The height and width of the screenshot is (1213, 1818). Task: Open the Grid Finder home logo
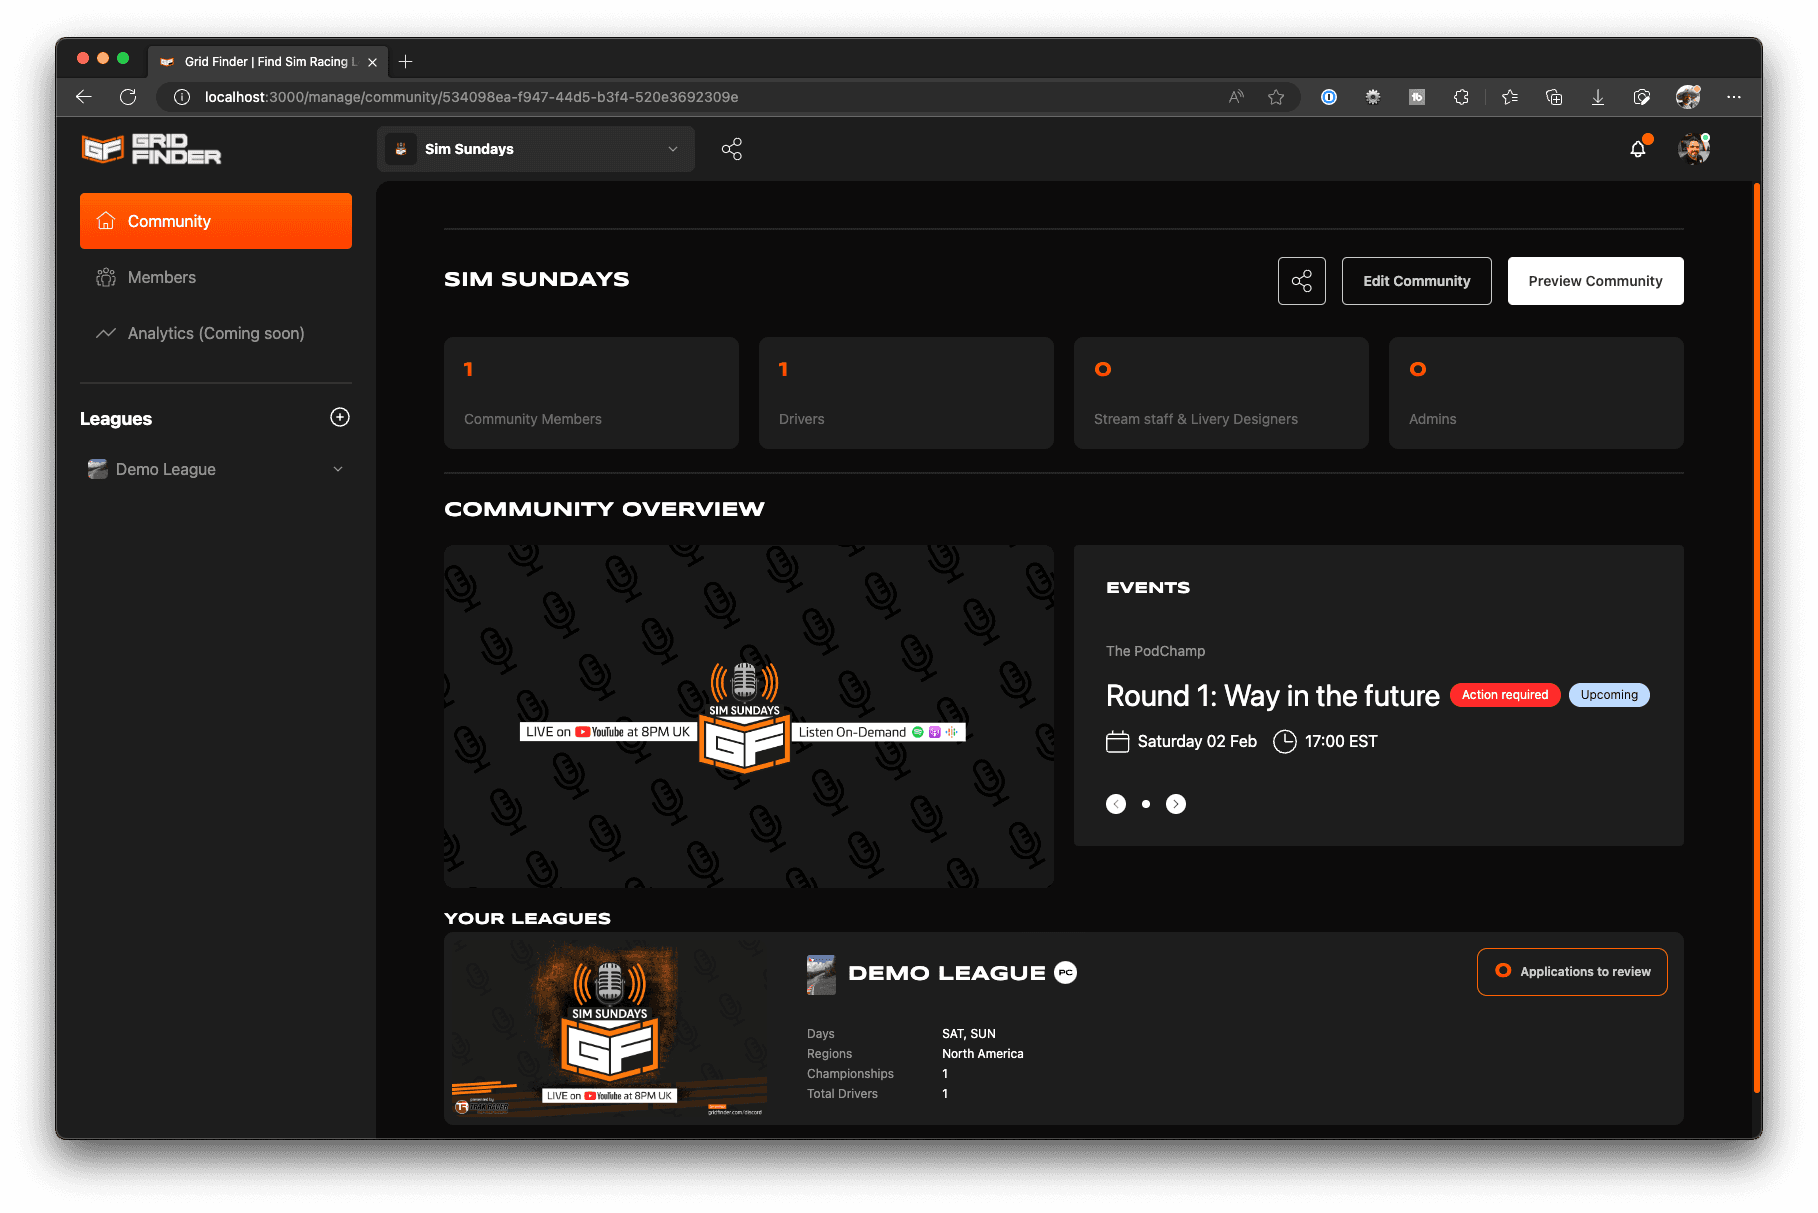[x=150, y=149]
